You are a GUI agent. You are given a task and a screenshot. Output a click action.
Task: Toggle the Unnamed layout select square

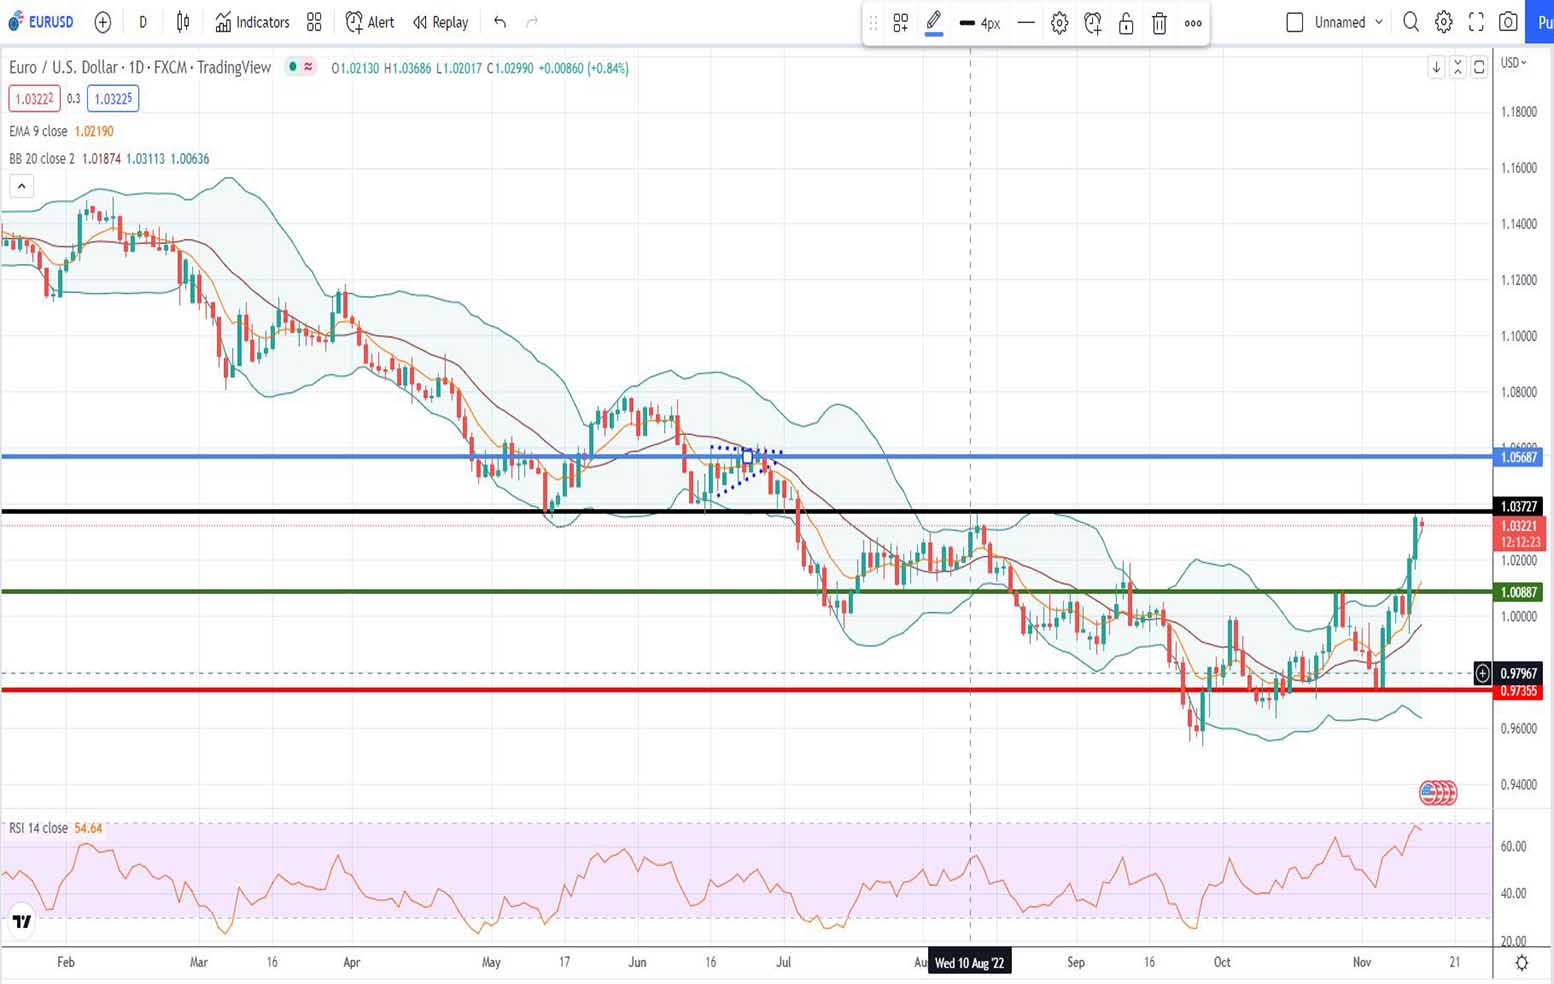point(1294,22)
